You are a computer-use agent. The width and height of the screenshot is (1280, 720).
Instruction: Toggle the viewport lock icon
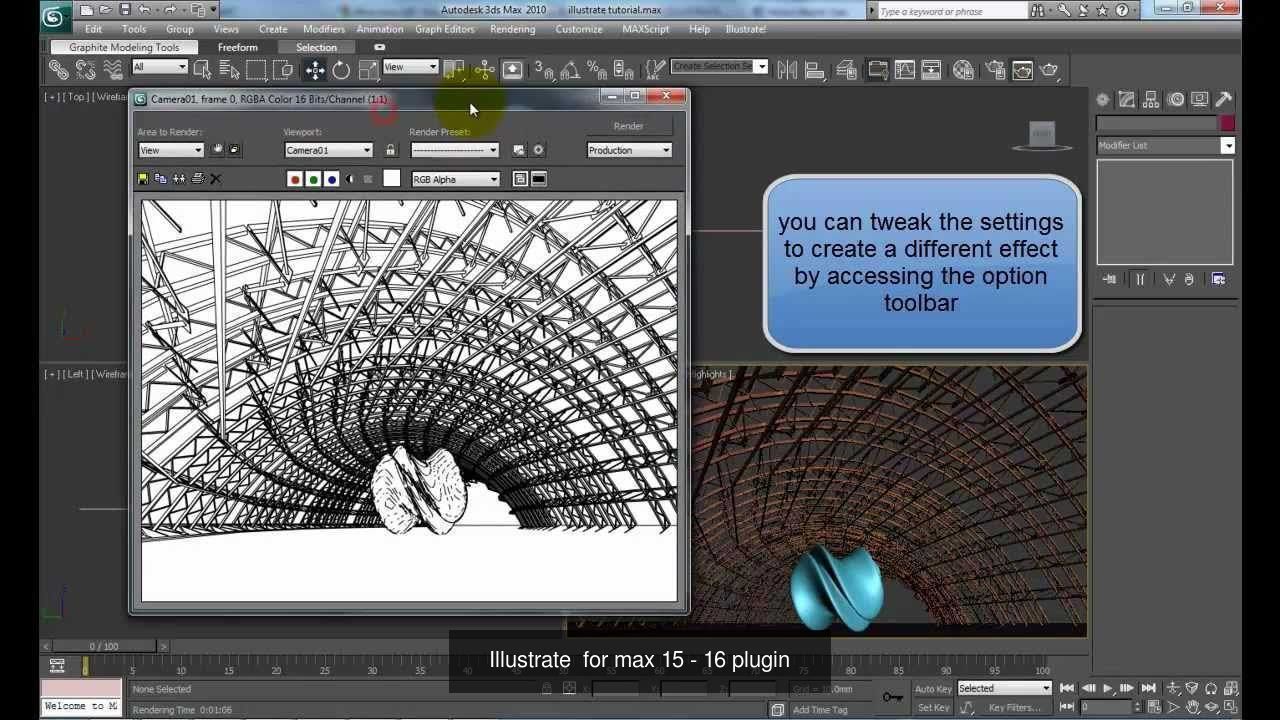[x=390, y=150]
